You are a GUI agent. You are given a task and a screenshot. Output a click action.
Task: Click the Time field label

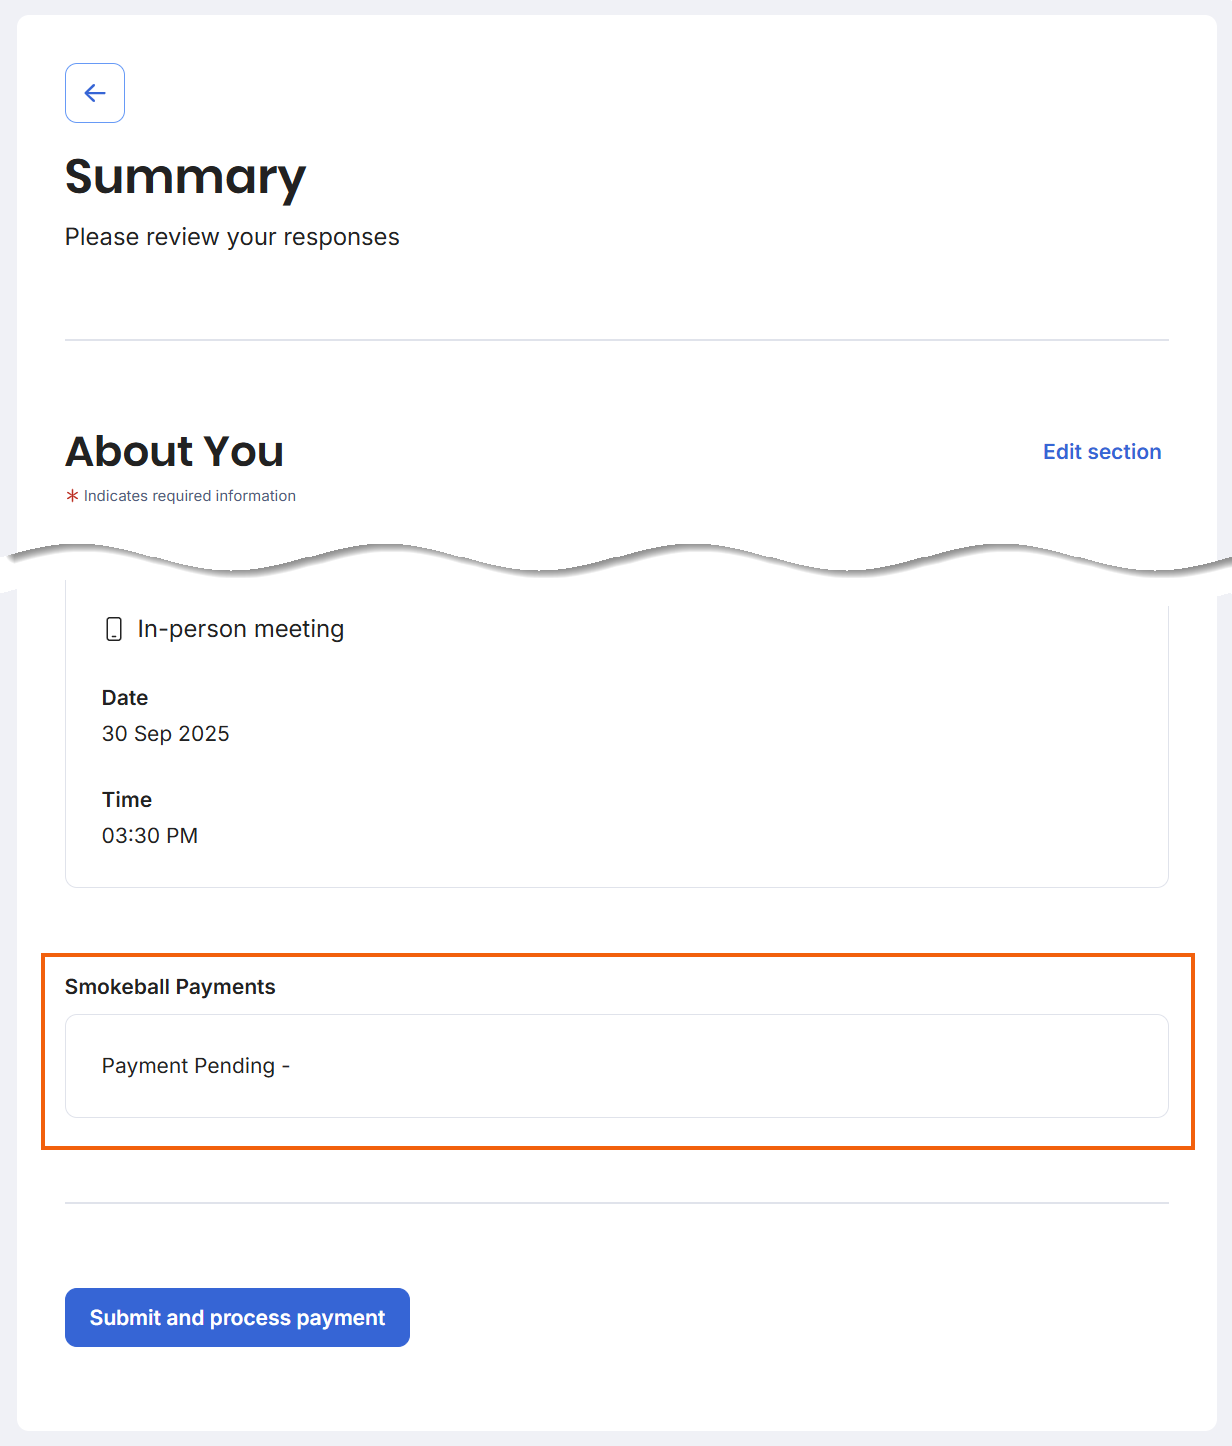(x=127, y=800)
